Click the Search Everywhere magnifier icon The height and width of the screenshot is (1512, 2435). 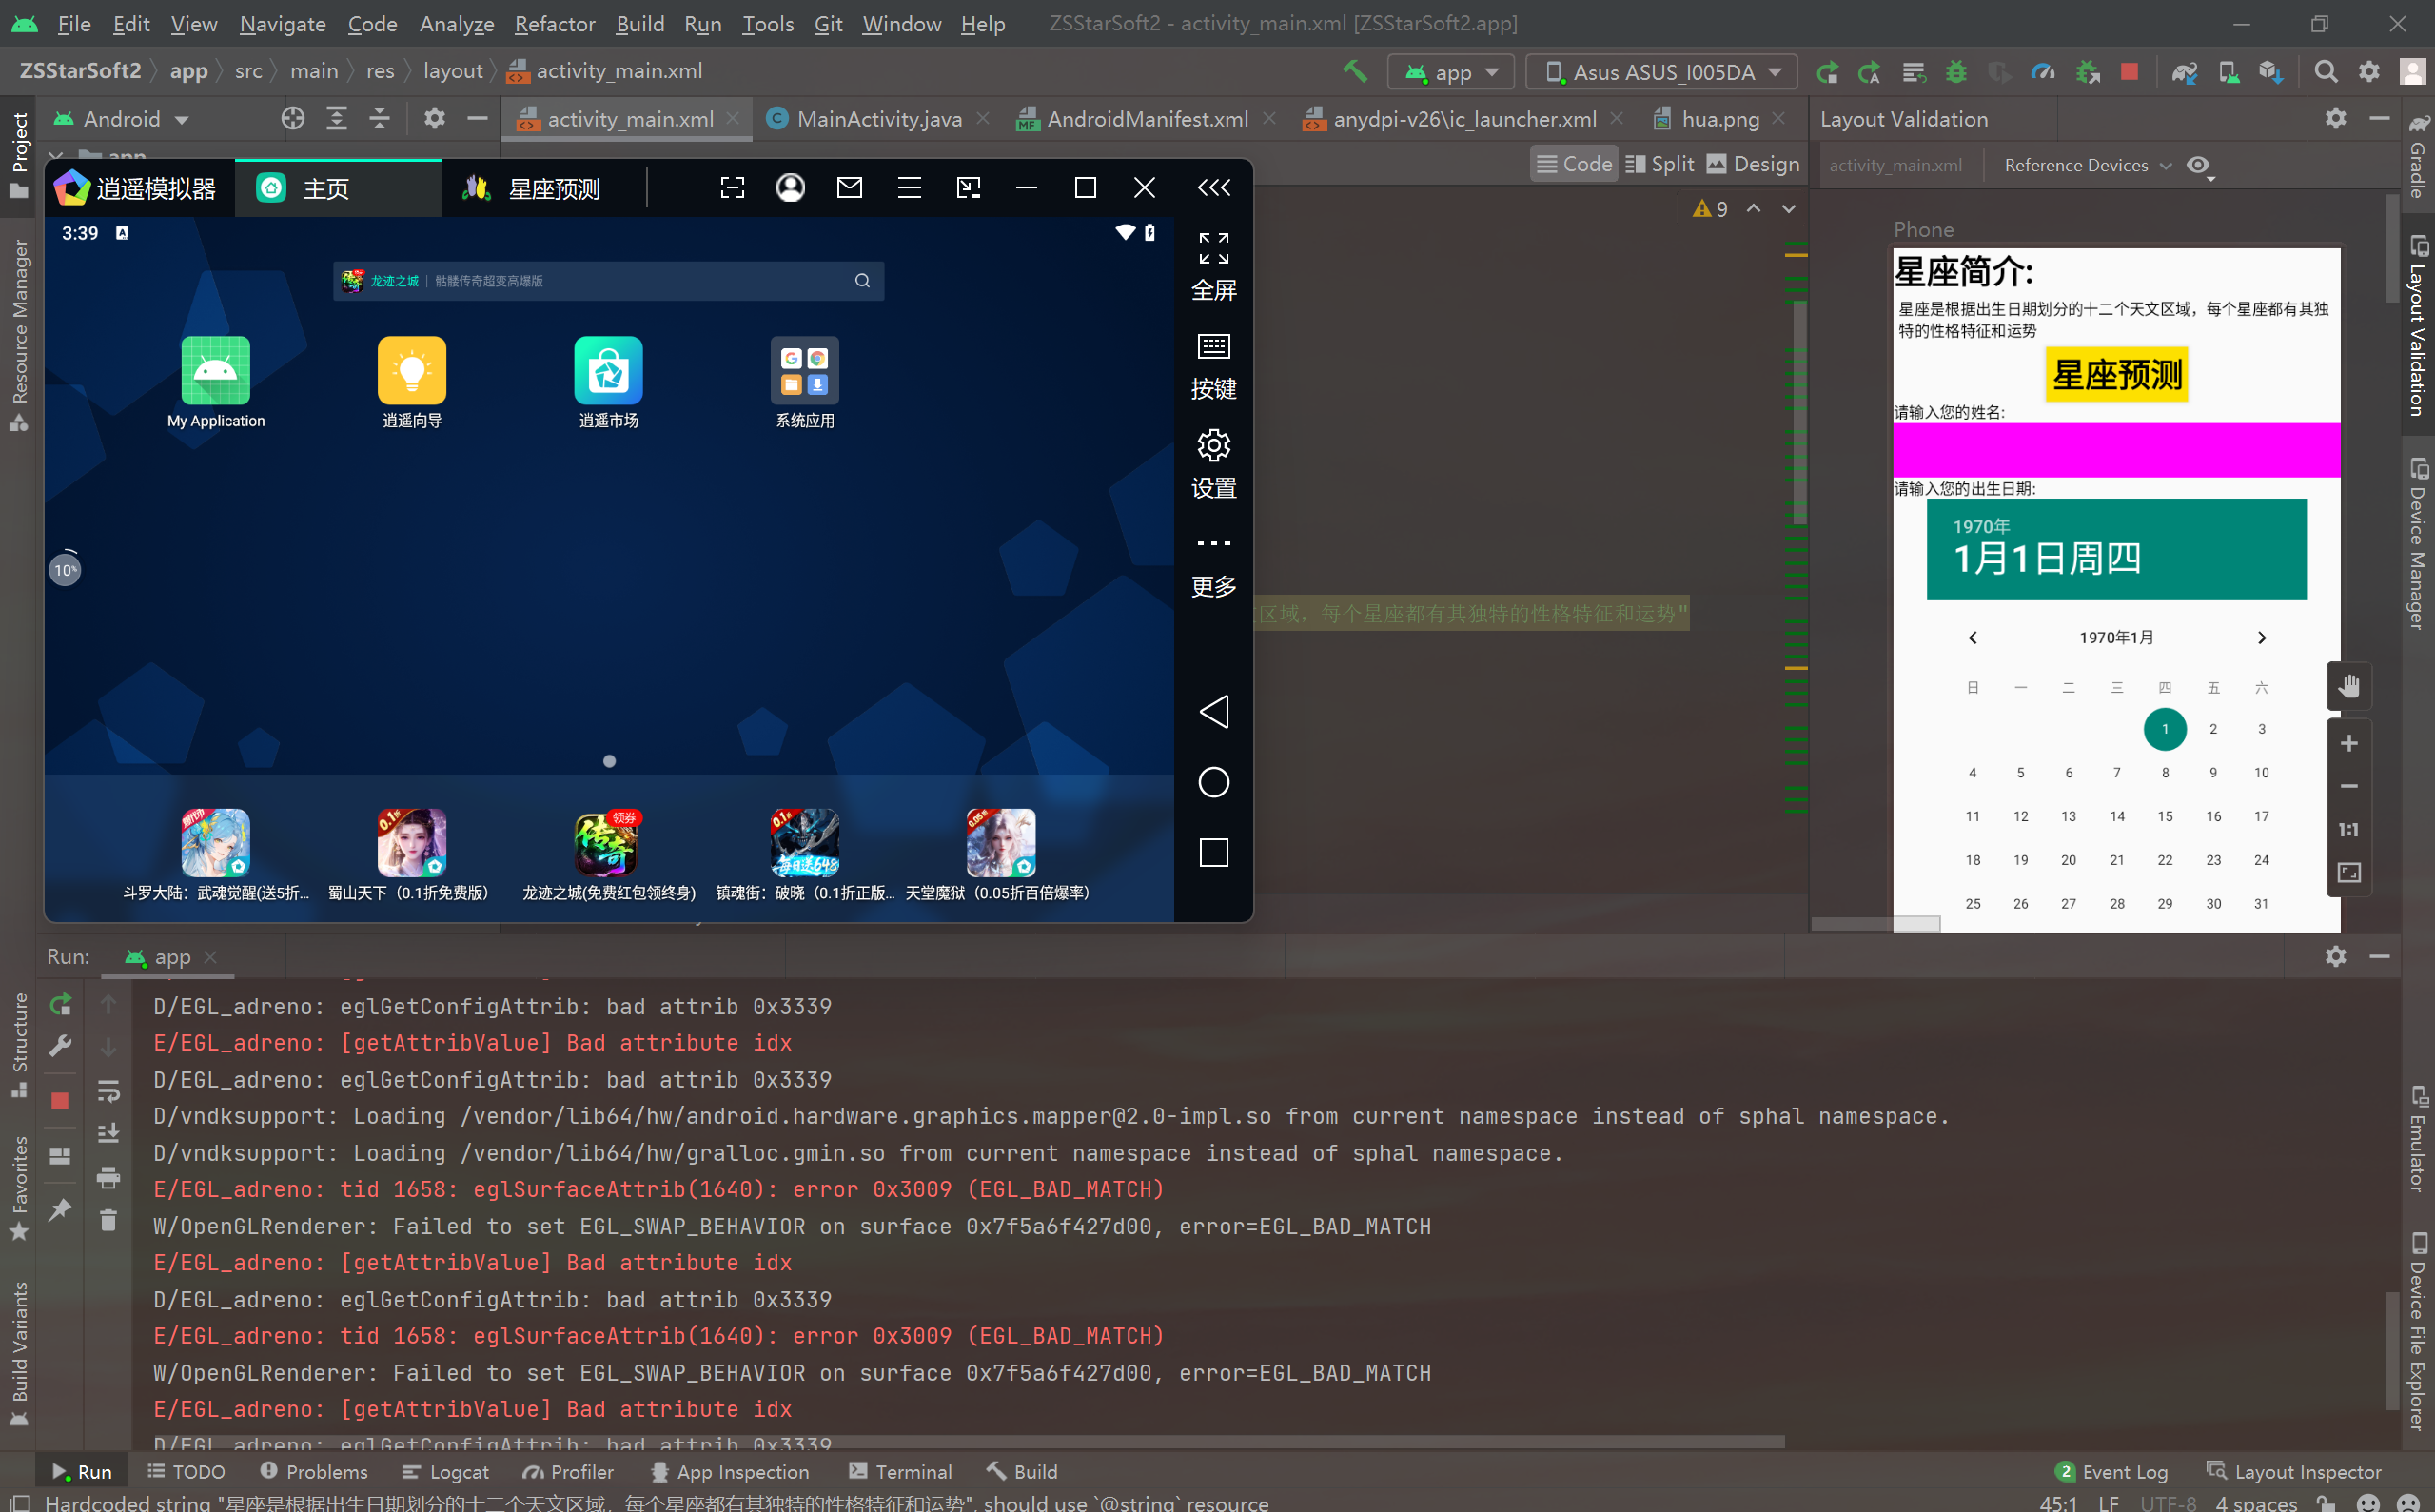click(2325, 72)
